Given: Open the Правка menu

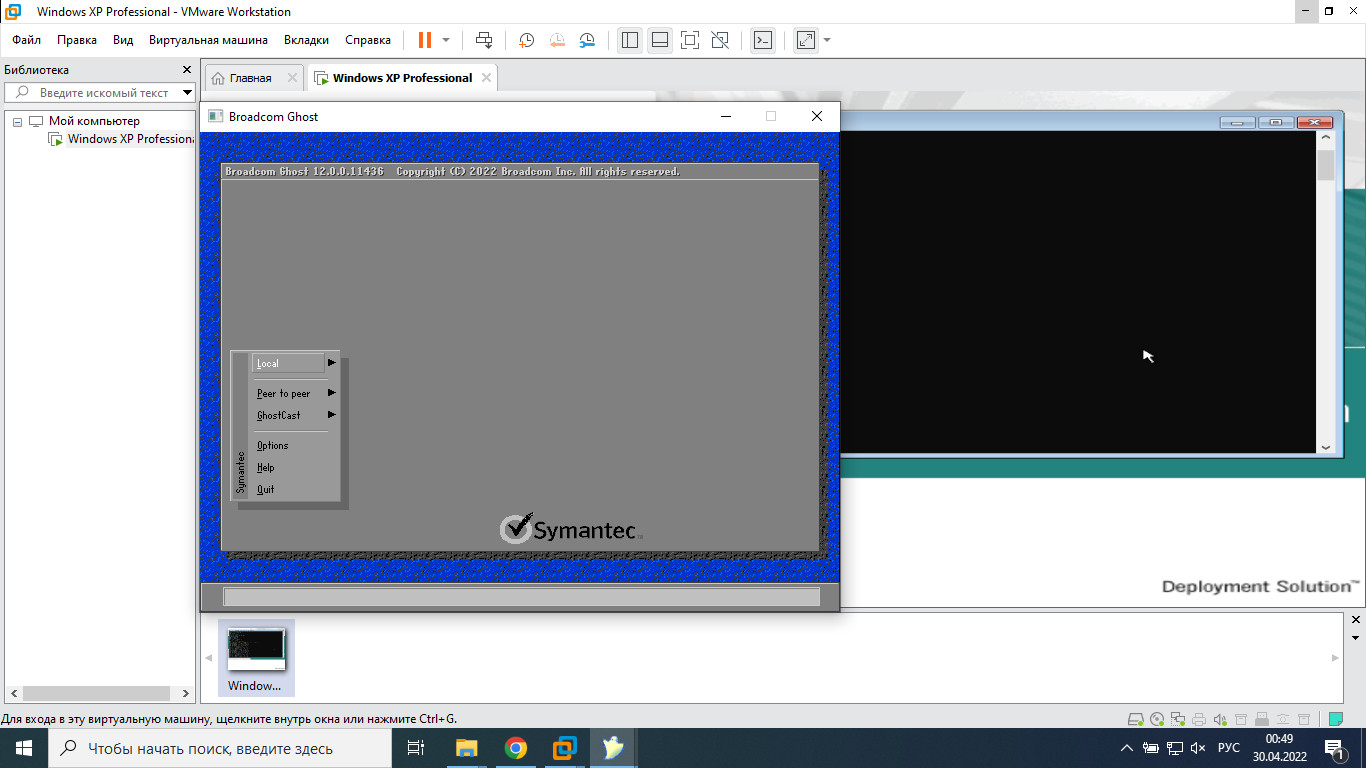Looking at the screenshot, I should 77,40.
